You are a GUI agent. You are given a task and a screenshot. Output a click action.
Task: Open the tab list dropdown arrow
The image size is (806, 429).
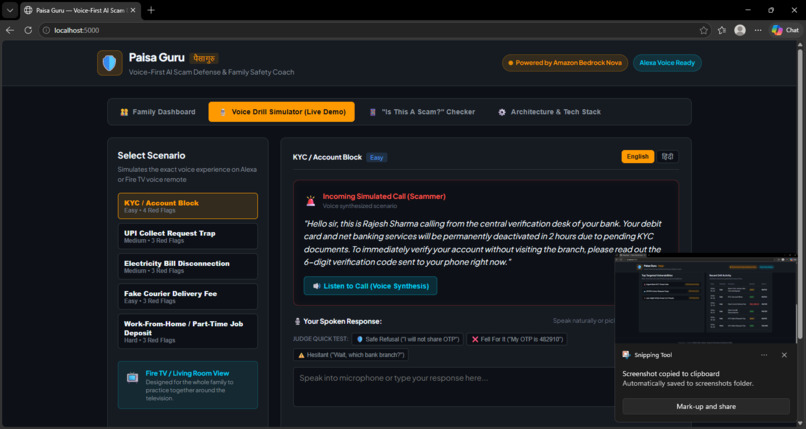pyautogui.click(x=10, y=10)
